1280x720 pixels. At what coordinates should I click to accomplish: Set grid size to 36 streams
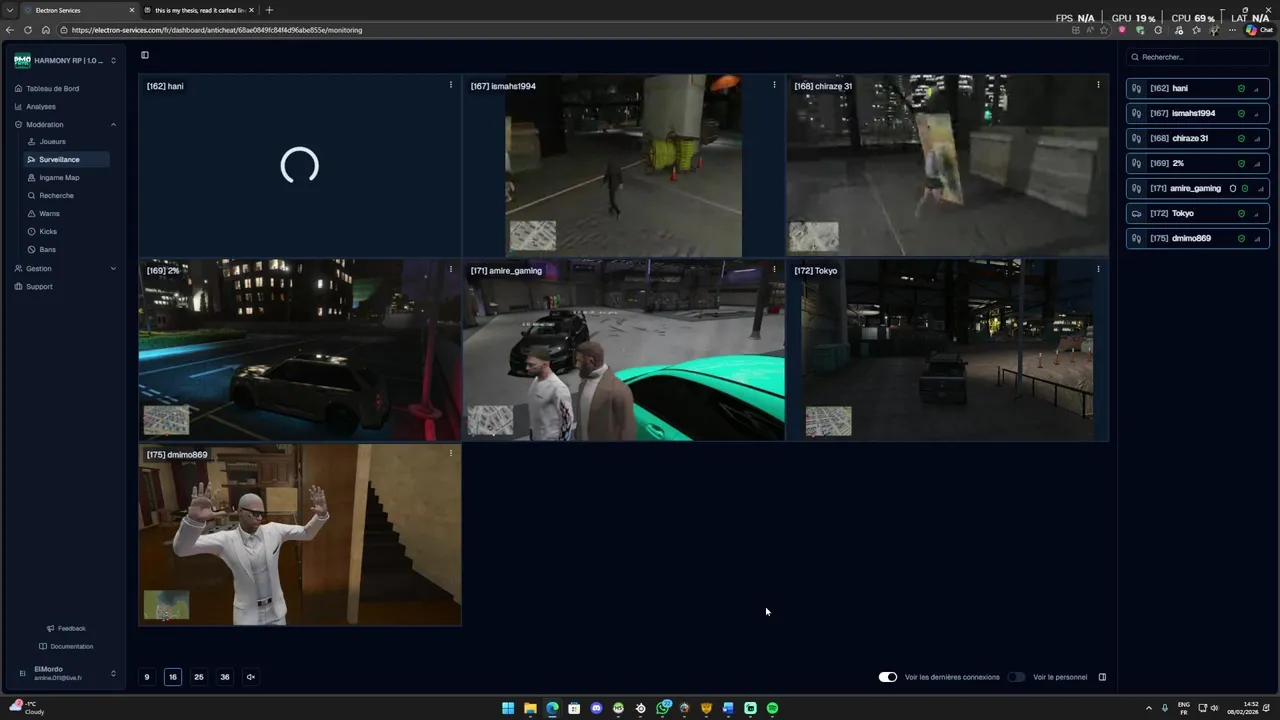coord(225,677)
